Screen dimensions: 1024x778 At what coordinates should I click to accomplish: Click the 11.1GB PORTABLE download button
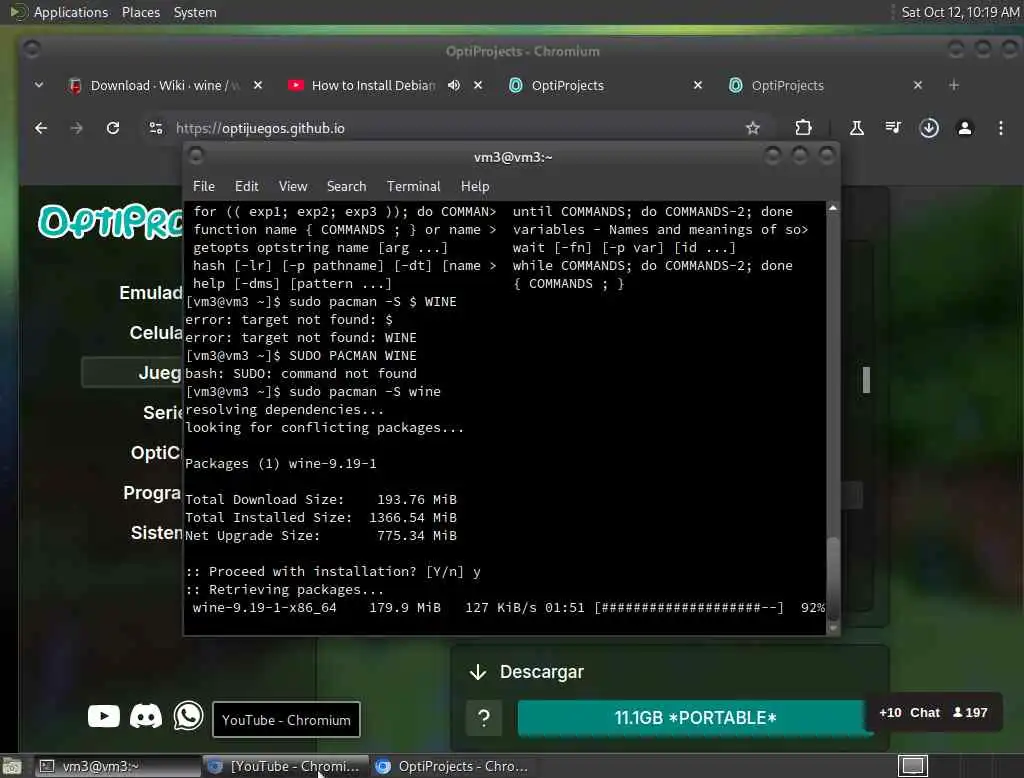pyautogui.click(x=694, y=718)
